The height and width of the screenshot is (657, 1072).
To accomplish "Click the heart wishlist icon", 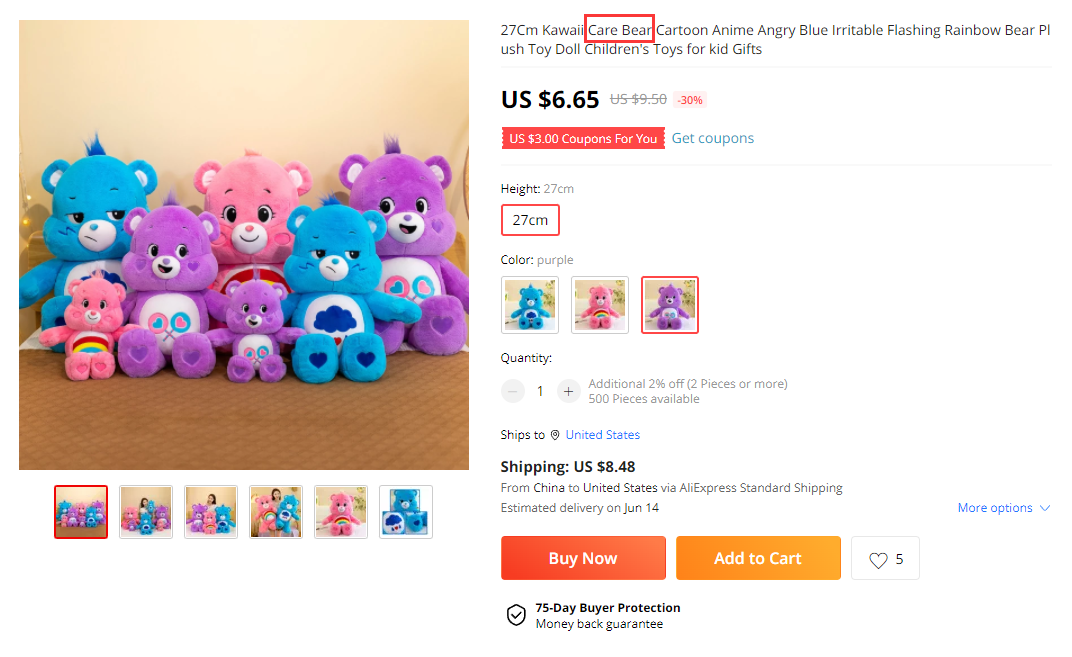I will pyautogui.click(x=878, y=560).
